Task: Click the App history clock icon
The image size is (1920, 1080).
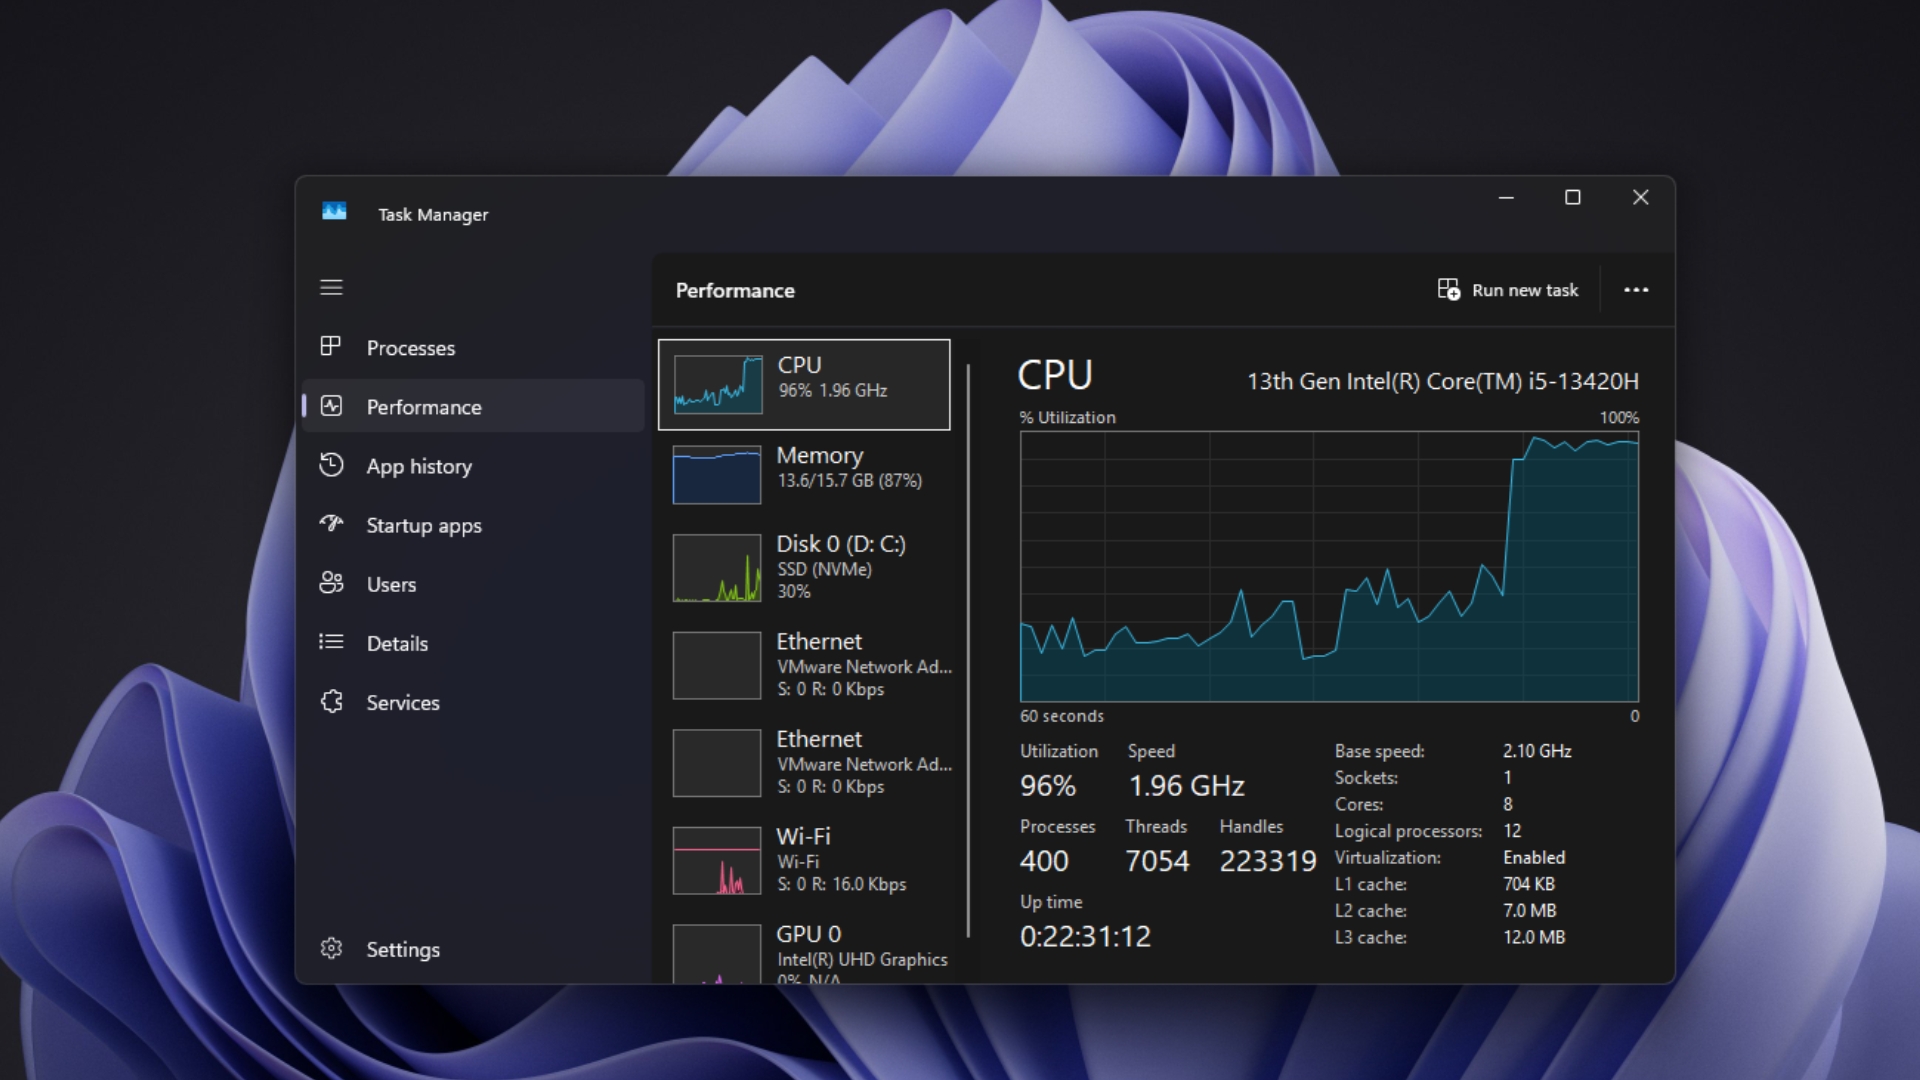Action: point(331,465)
